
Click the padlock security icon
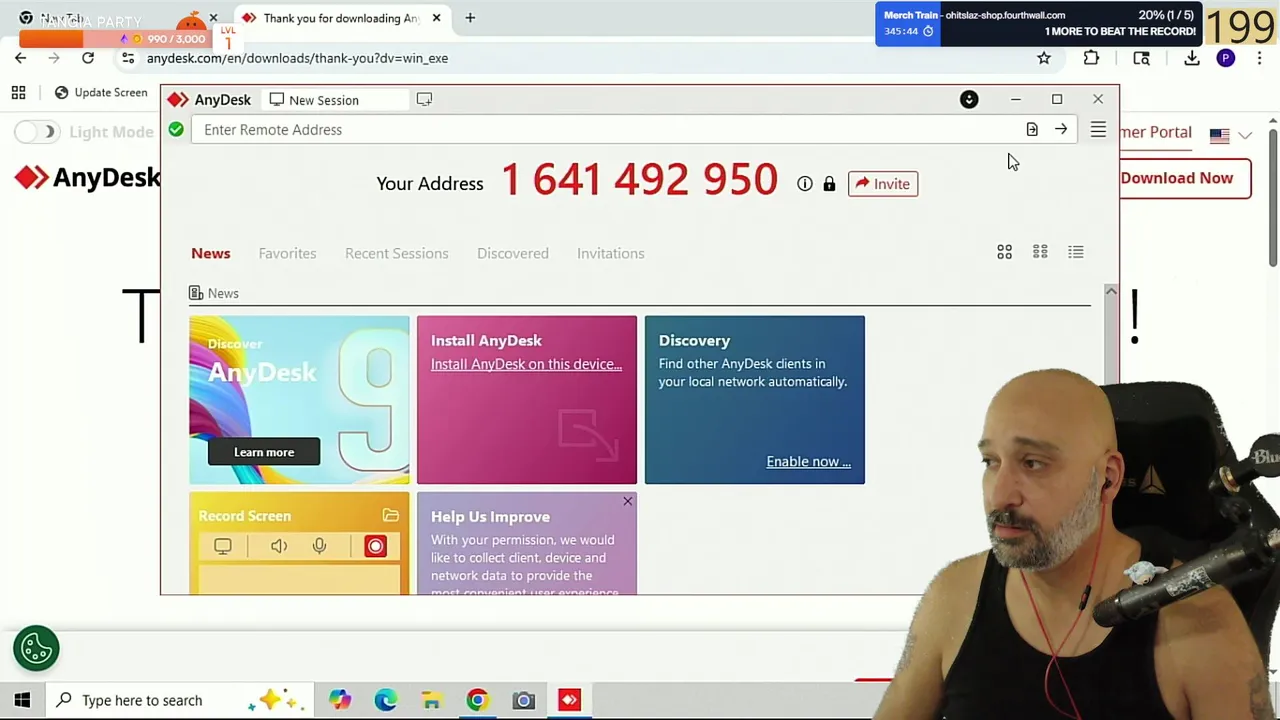coord(829,184)
